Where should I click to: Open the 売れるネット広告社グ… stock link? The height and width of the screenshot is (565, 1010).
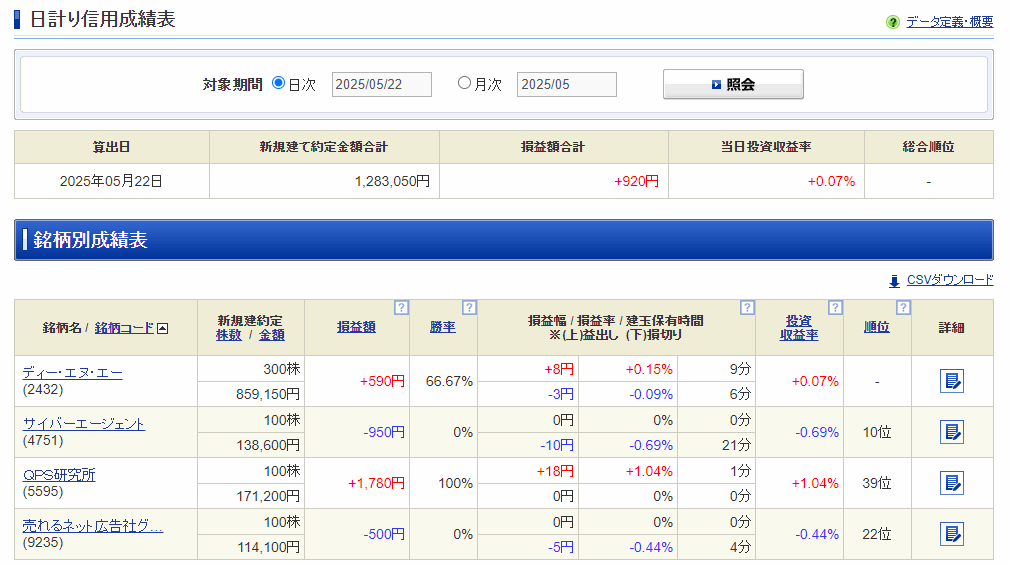(x=93, y=526)
